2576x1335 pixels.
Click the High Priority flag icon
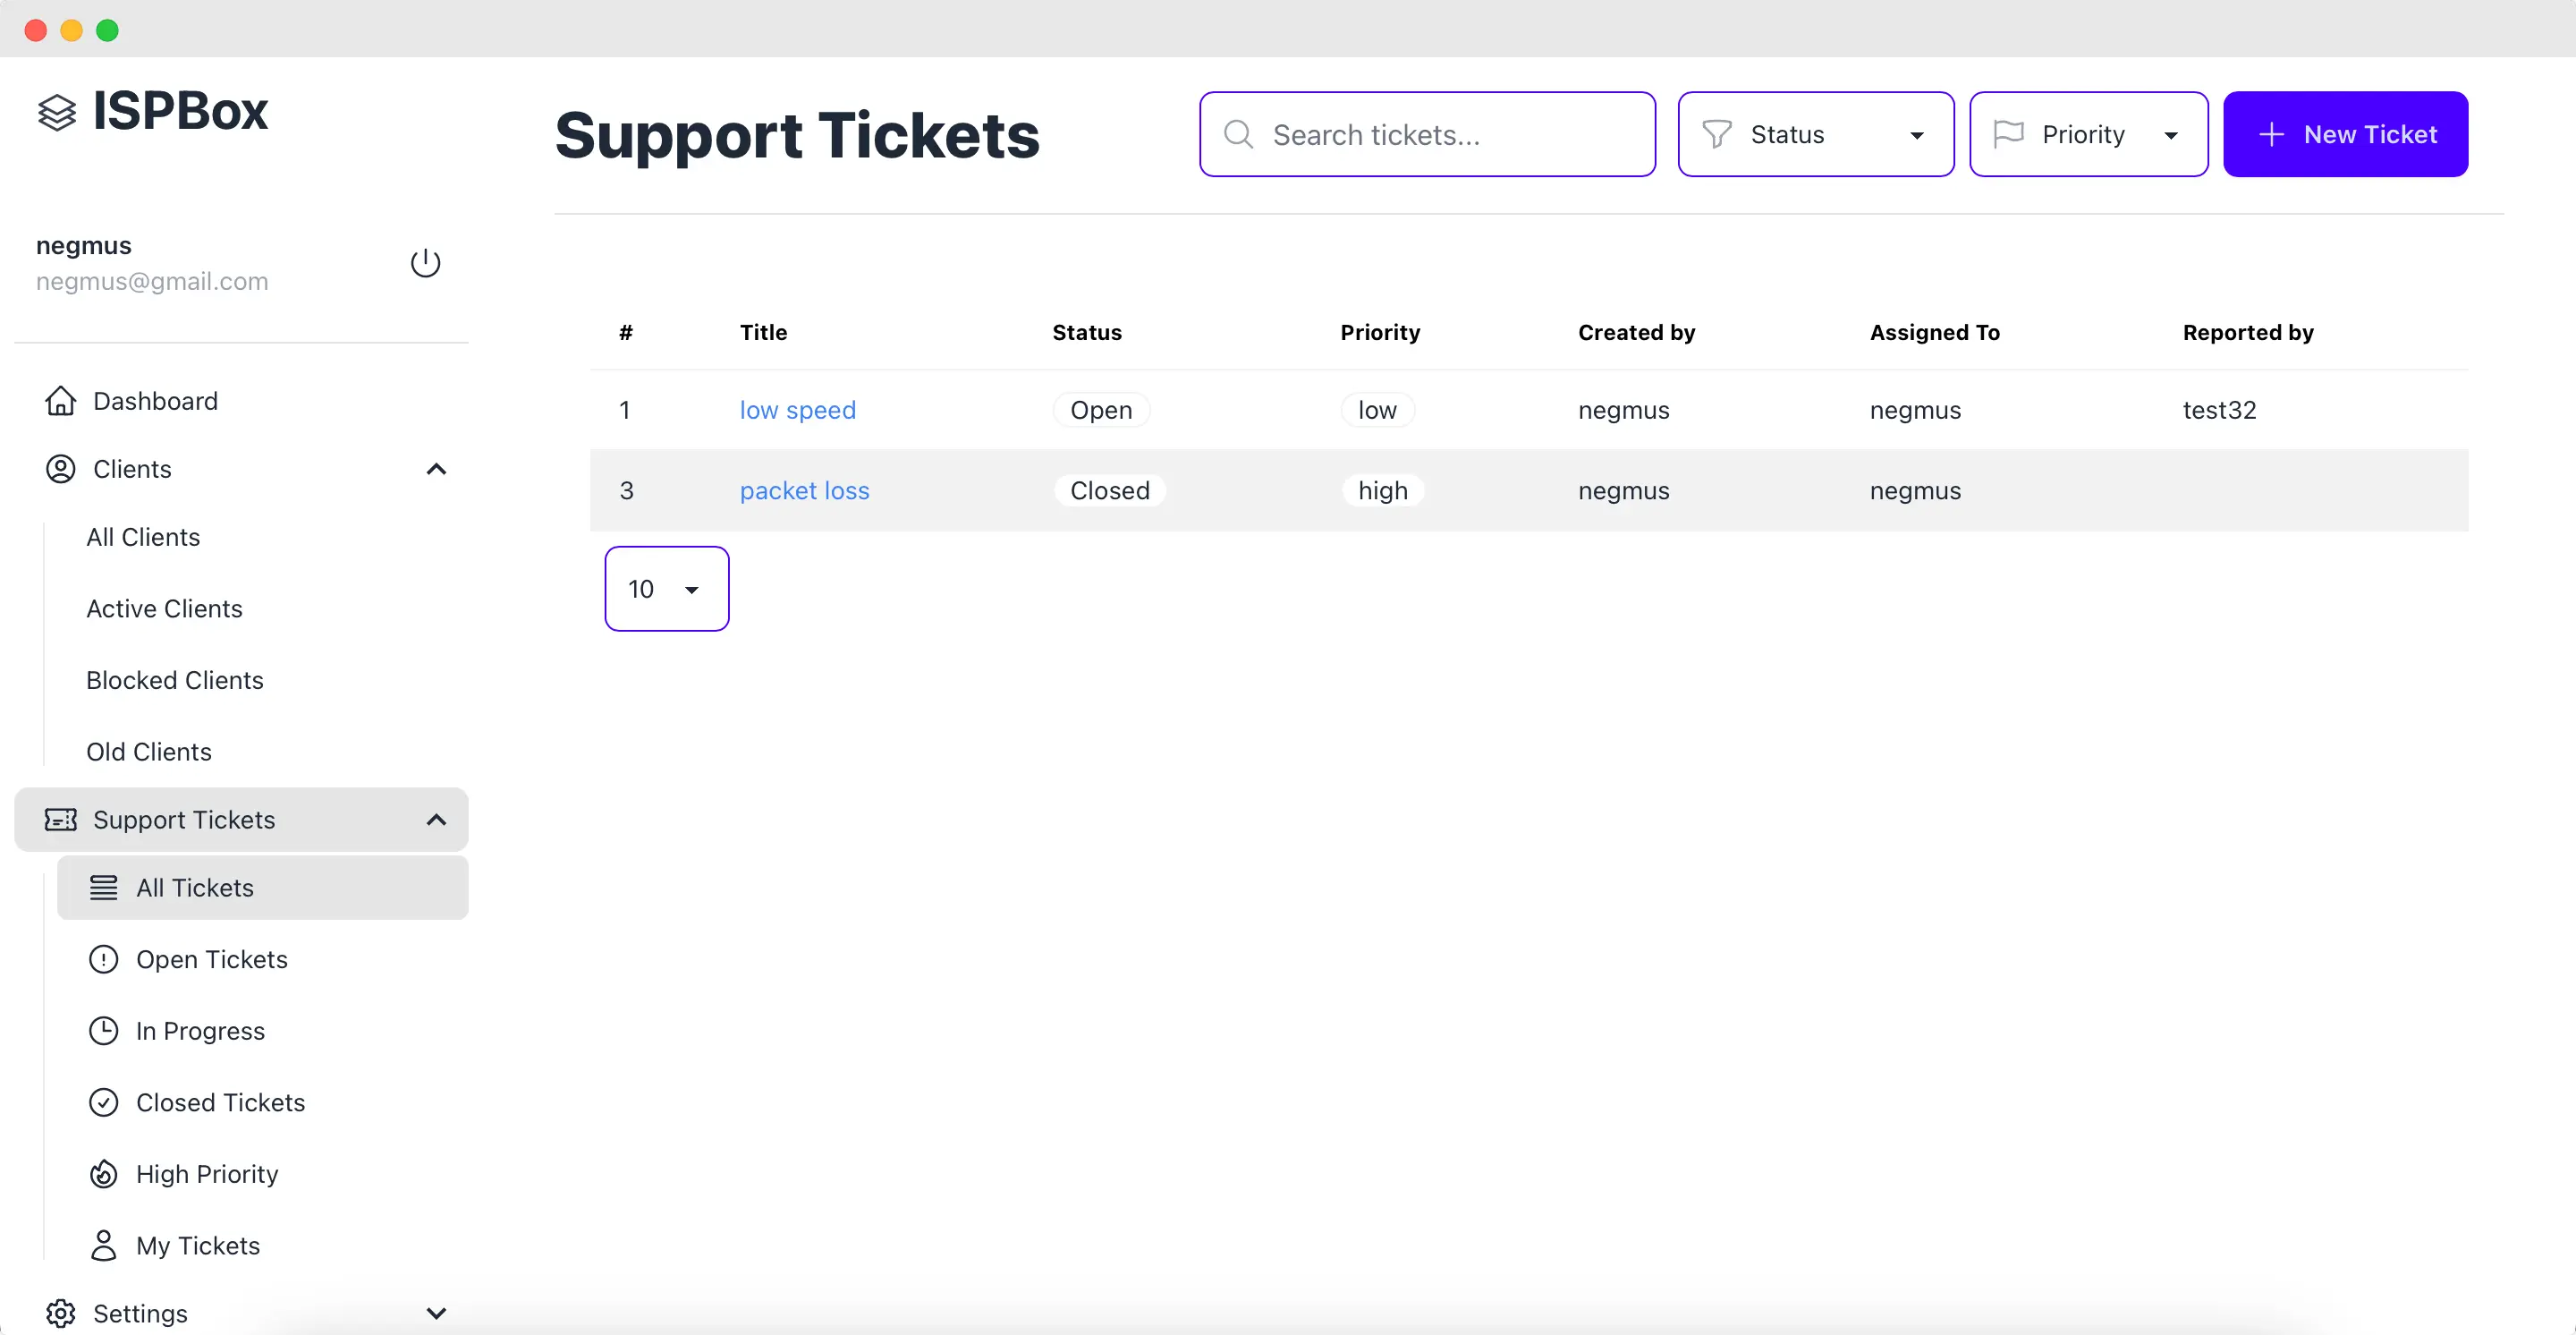[104, 1173]
